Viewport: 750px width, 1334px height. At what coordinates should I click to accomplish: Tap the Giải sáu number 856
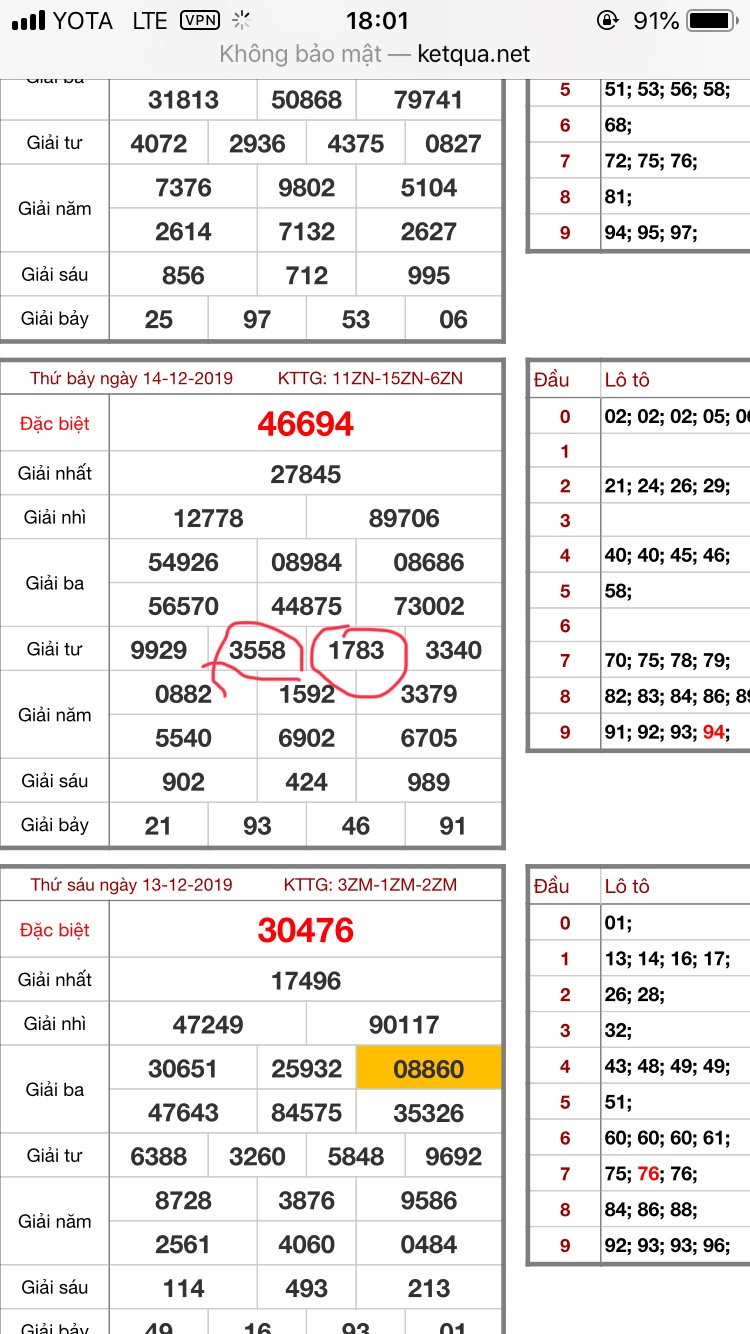click(183, 276)
